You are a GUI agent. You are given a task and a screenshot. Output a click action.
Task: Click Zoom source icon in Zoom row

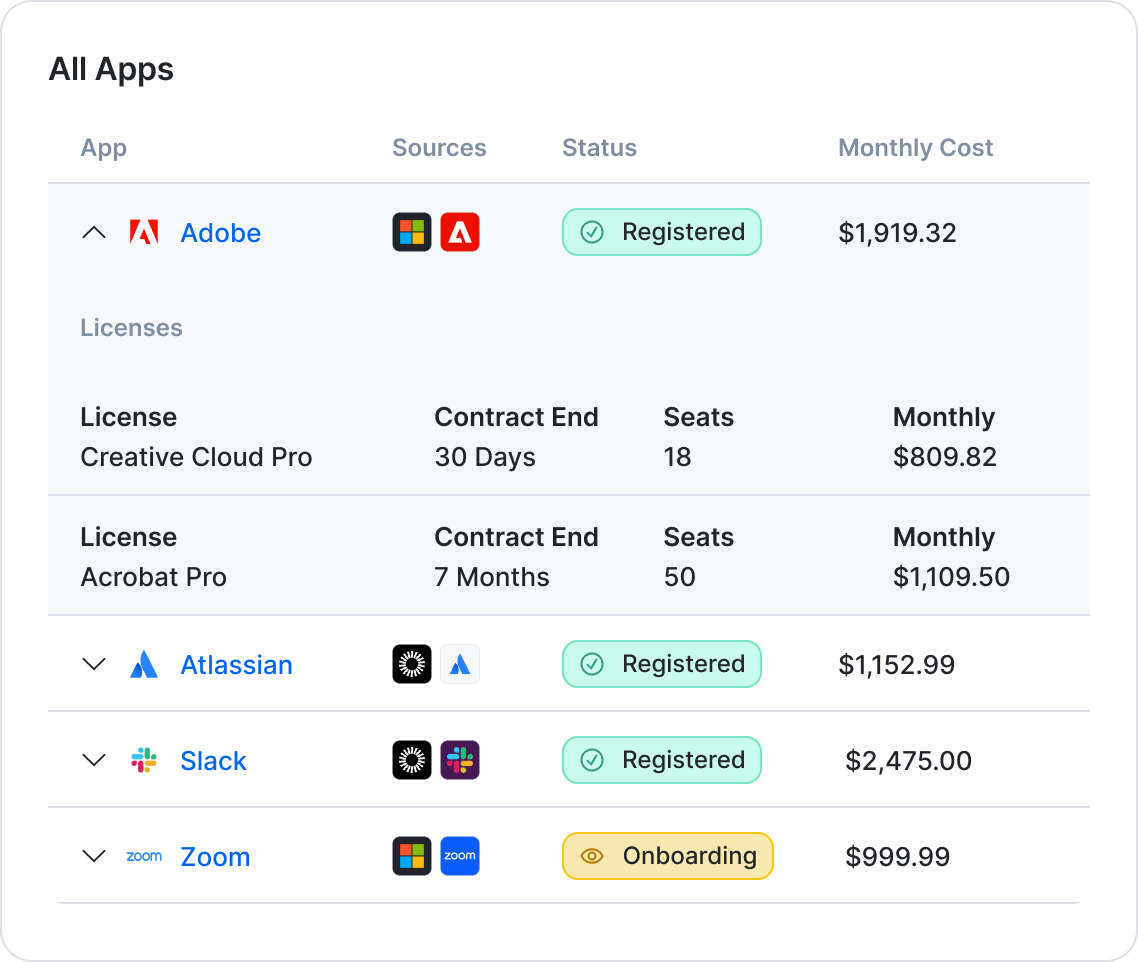(460, 856)
